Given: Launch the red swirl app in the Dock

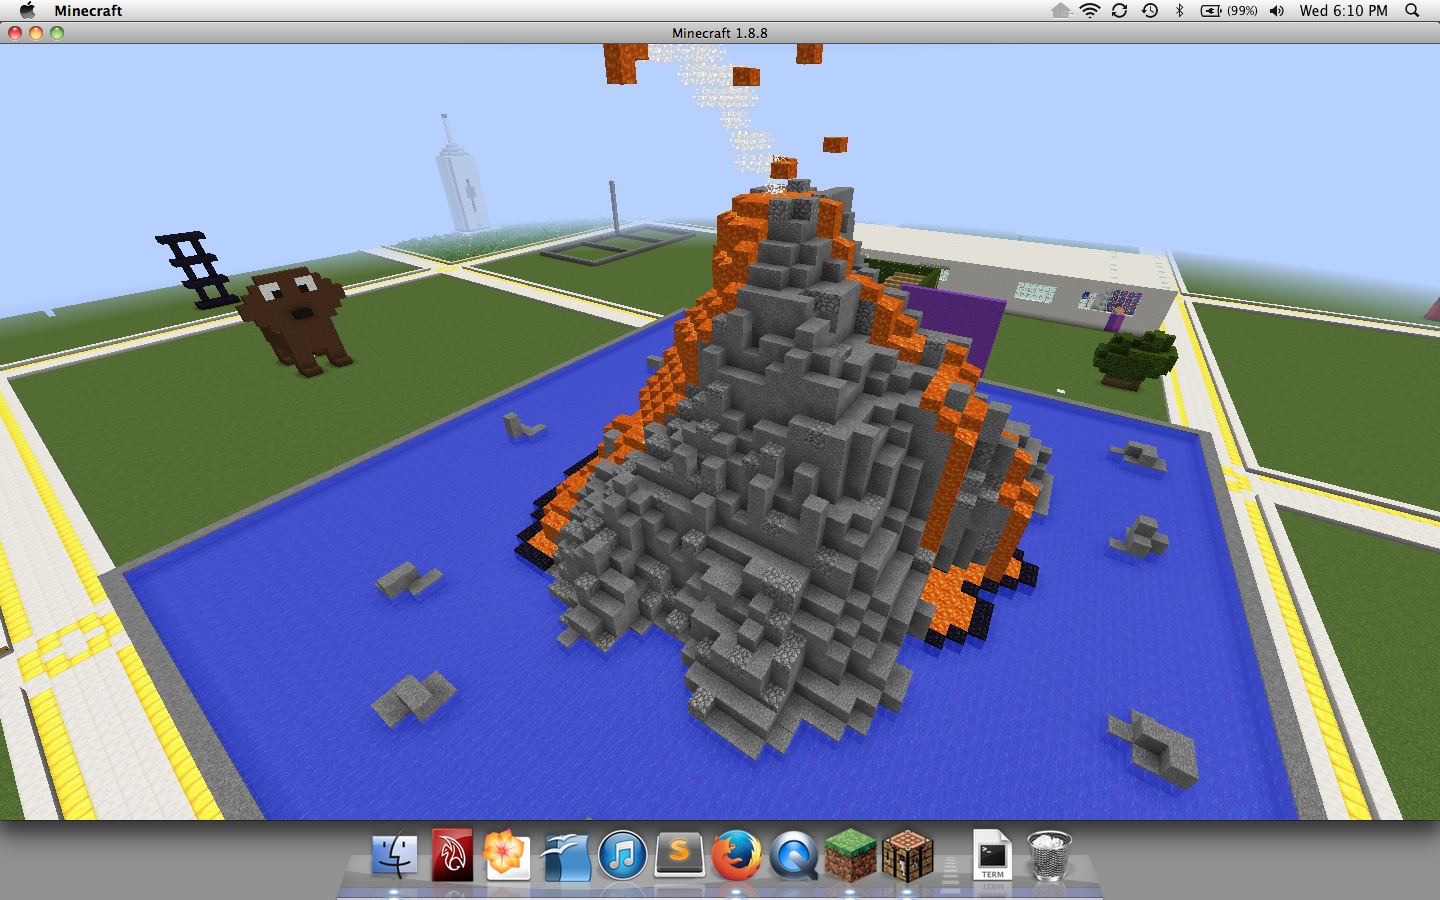Looking at the screenshot, I should [x=451, y=856].
